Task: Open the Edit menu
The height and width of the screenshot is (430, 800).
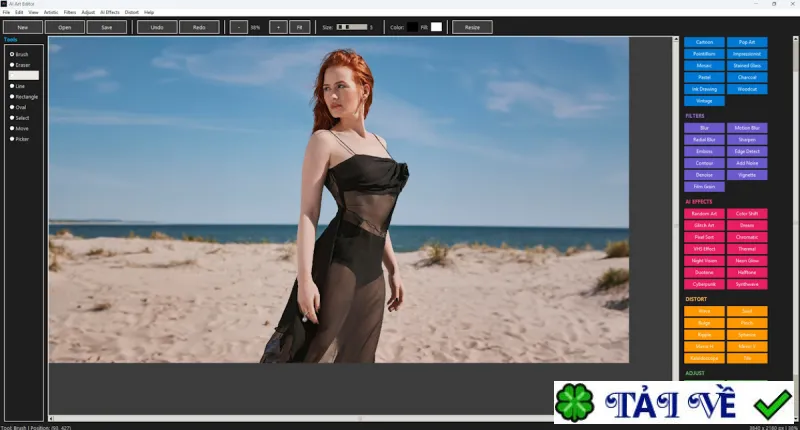Action: [x=19, y=12]
